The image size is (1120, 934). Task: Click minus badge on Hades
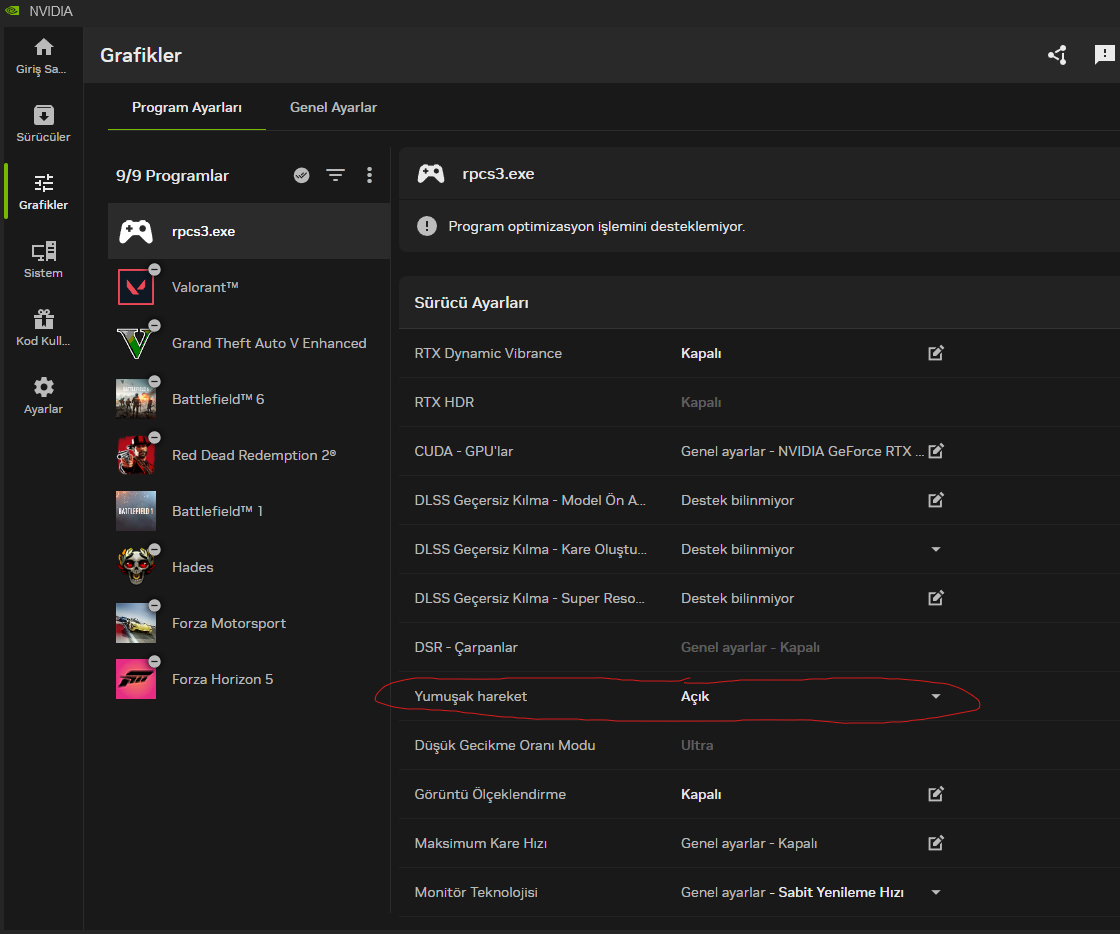(x=154, y=550)
